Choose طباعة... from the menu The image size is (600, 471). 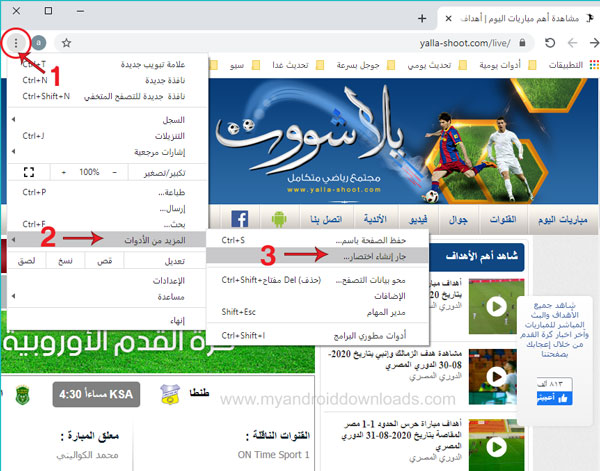(108, 192)
